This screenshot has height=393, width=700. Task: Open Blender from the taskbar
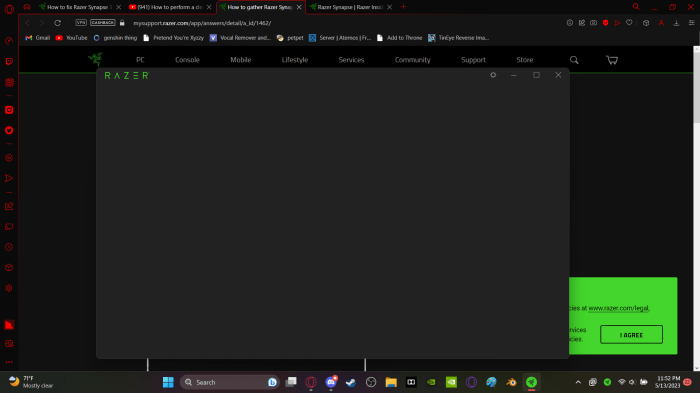tap(511, 382)
